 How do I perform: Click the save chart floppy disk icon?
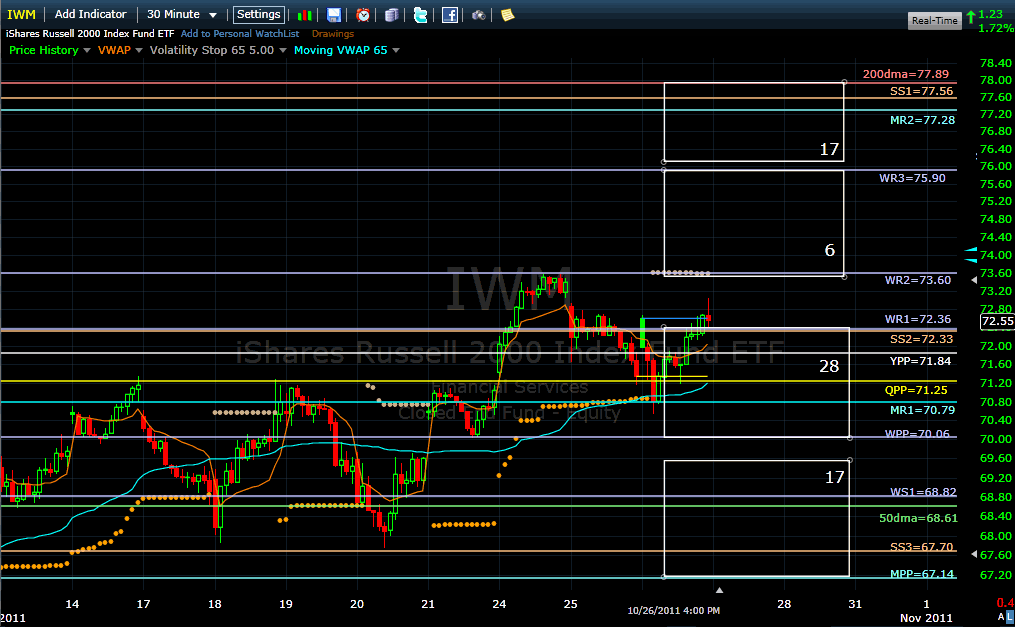pyautogui.click(x=333, y=15)
